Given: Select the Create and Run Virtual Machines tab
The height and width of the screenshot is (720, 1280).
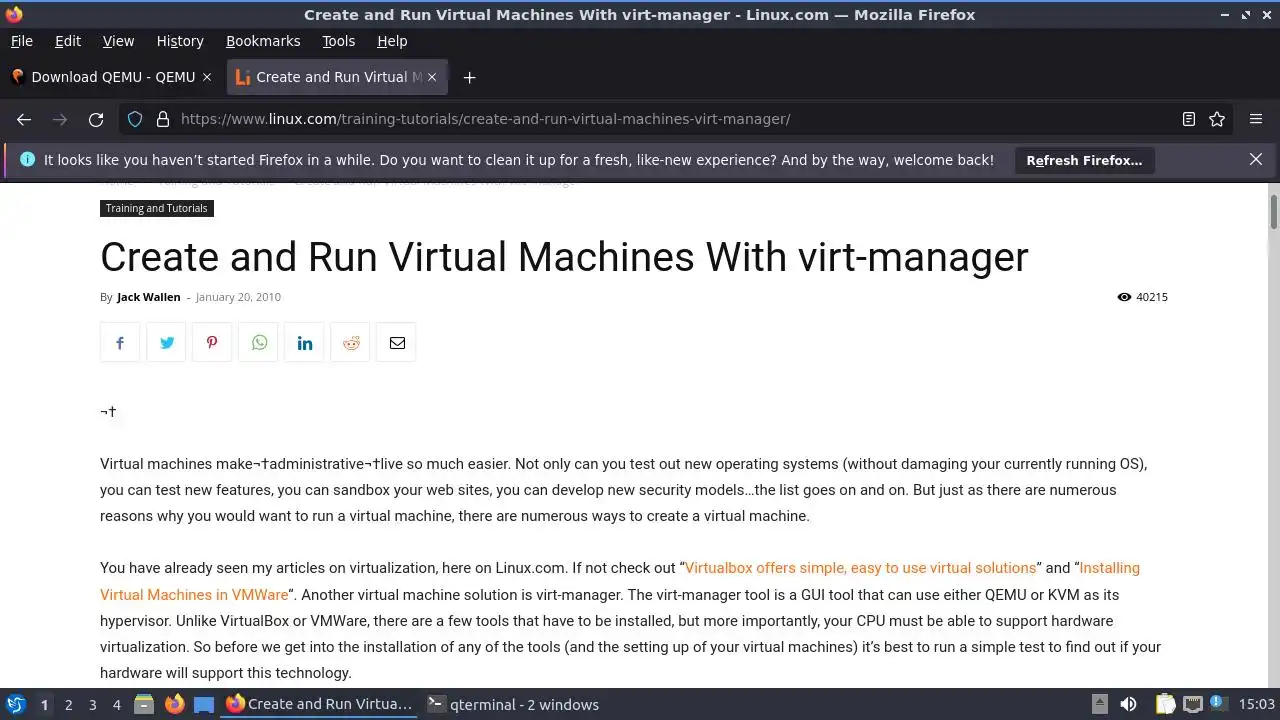Looking at the screenshot, I should (337, 77).
